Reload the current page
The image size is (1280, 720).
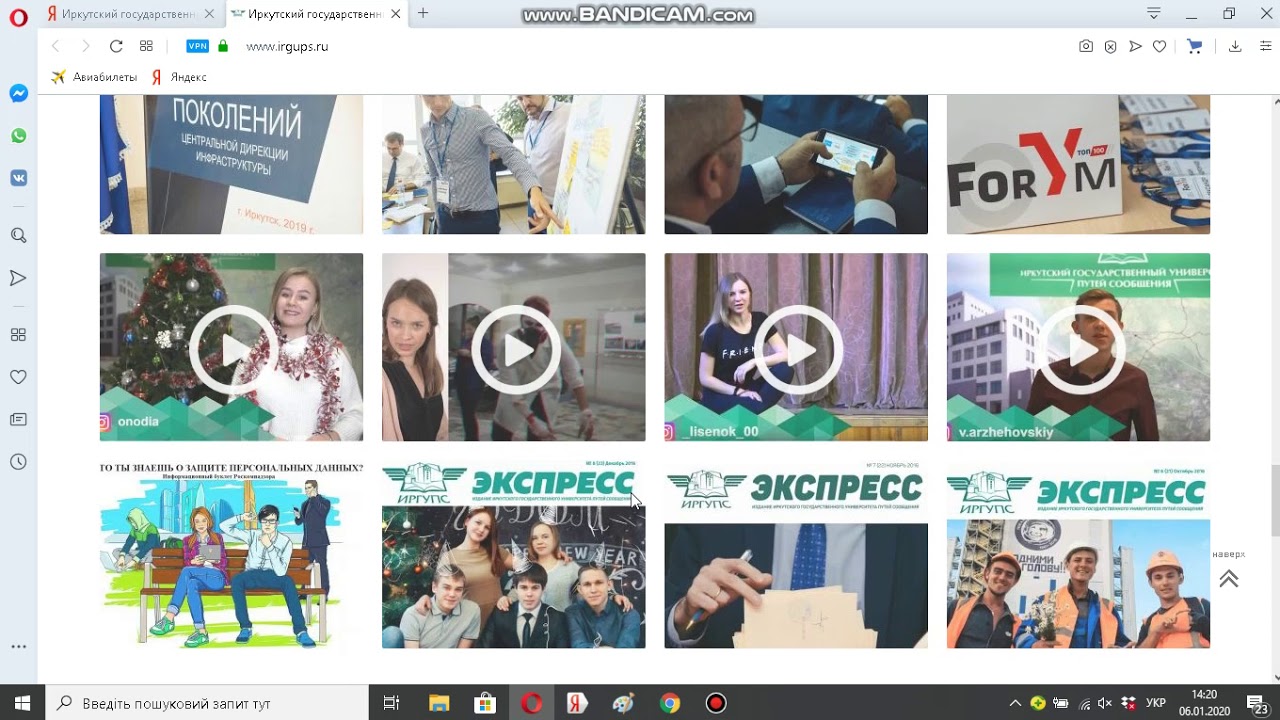click(116, 46)
